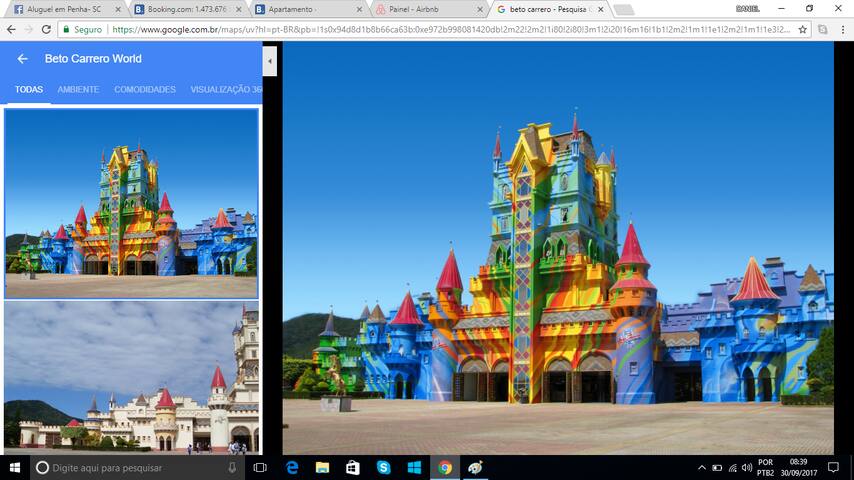This screenshot has height=480, width=854.
Task: Open the clock showing 08:39
Action: [798, 467]
